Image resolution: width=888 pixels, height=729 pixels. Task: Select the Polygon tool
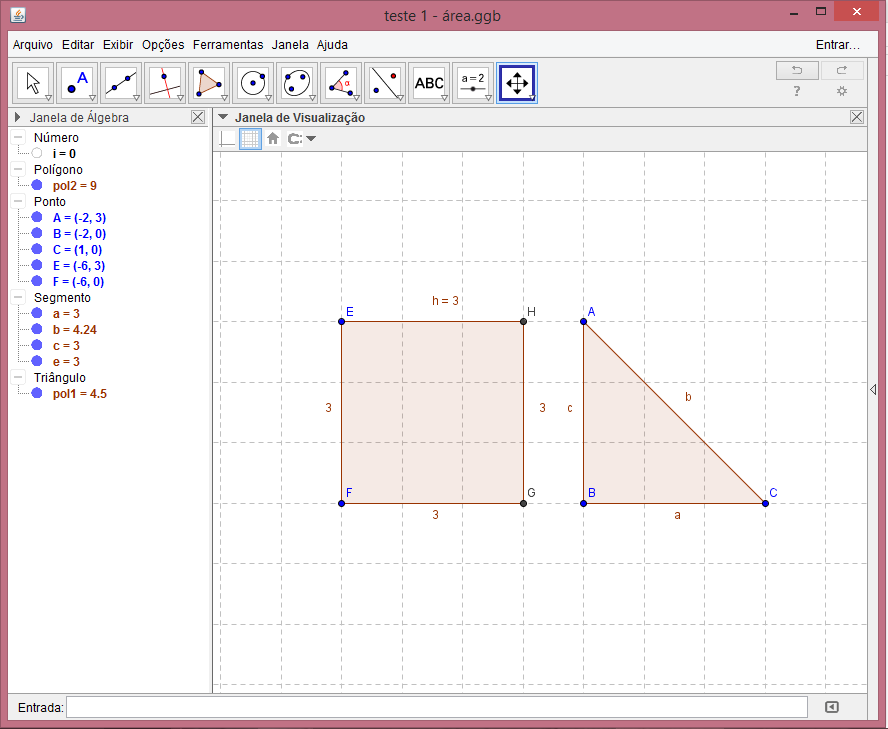(x=209, y=83)
